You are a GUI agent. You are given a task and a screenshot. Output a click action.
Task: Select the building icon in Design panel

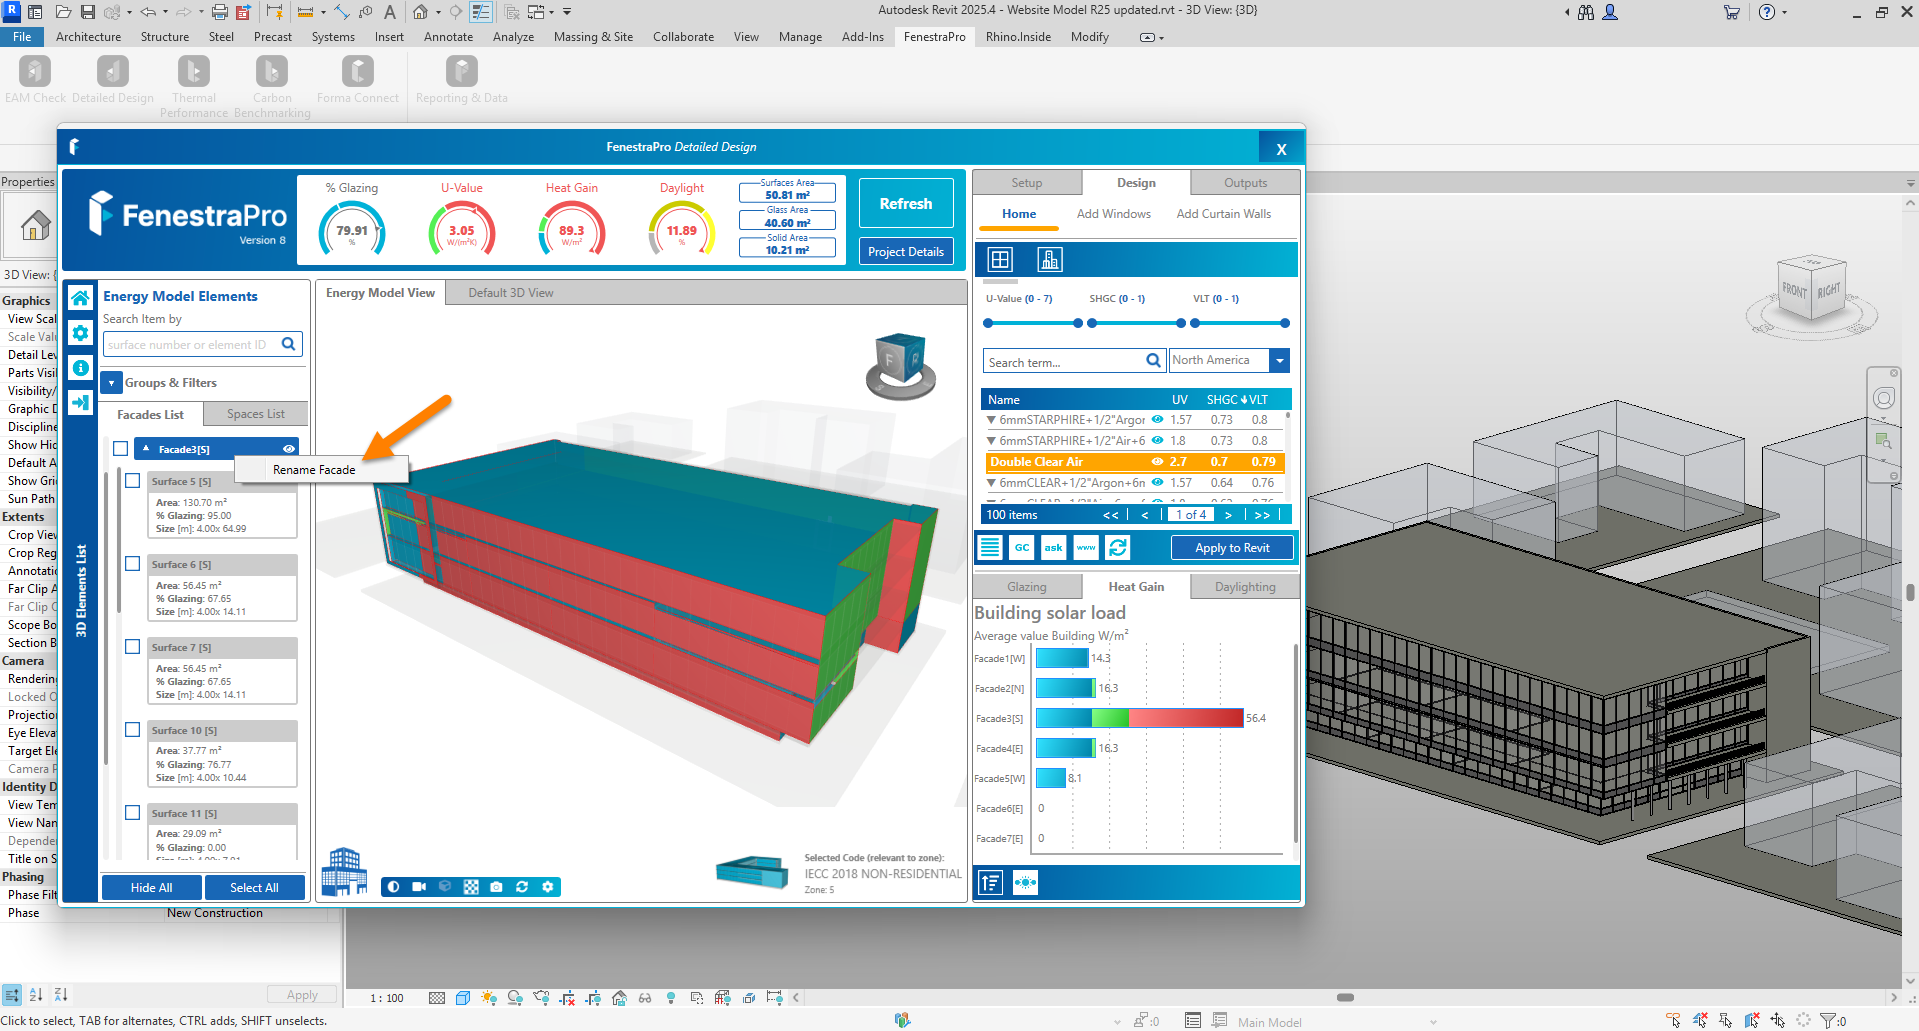pyautogui.click(x=1049, y=260)
